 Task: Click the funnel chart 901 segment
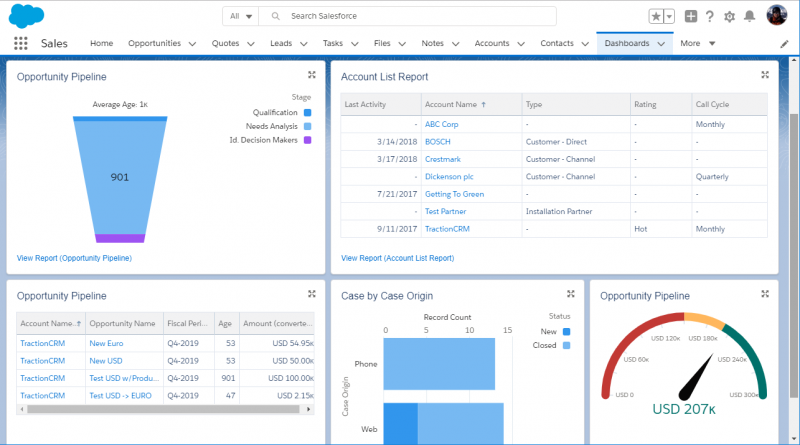click(120, 177)
